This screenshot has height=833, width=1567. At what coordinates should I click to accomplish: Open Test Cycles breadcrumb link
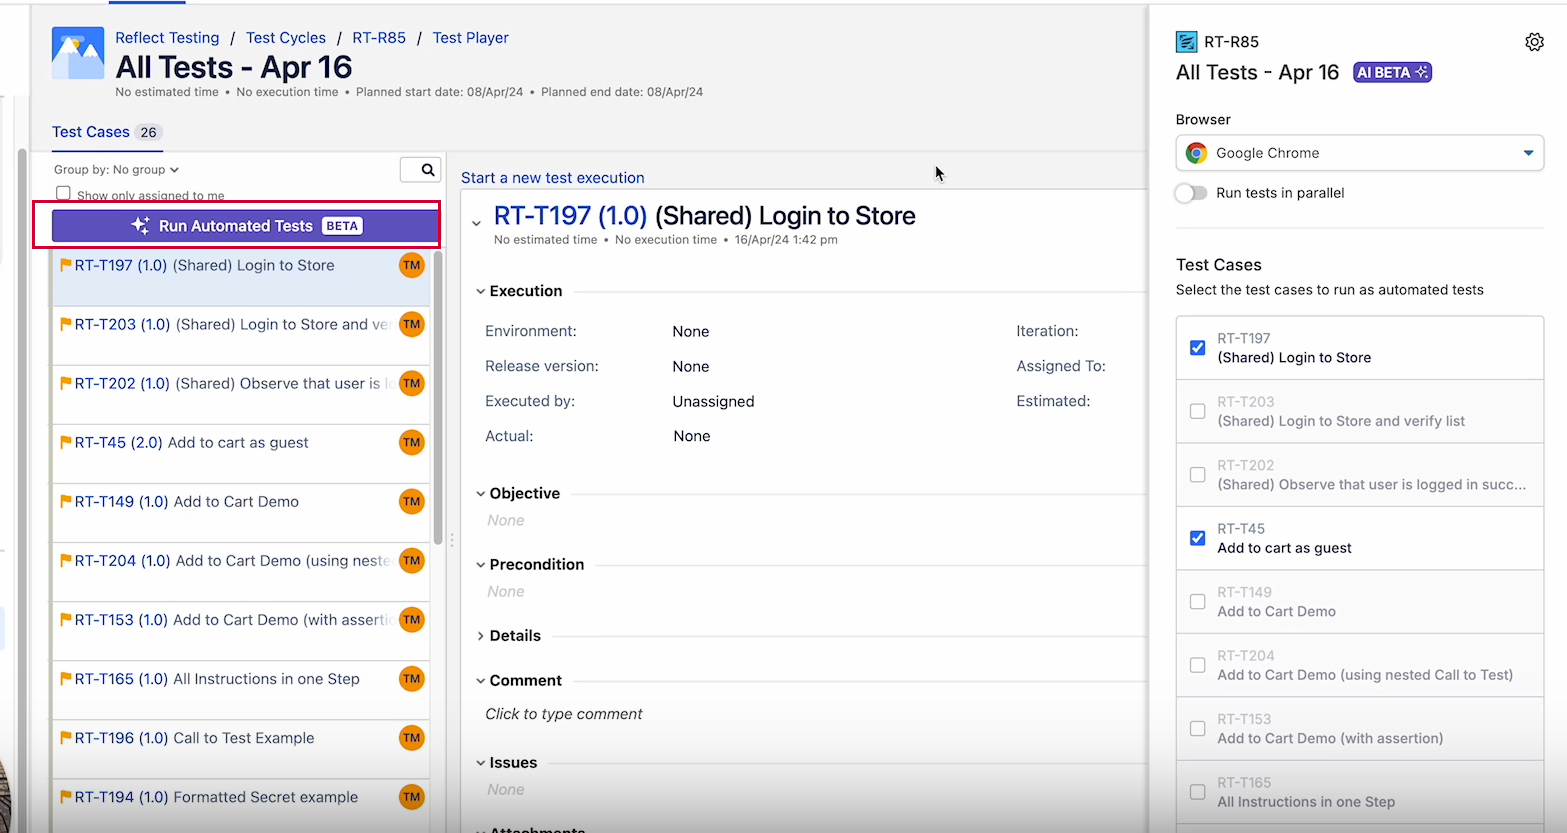coord(286,38)
